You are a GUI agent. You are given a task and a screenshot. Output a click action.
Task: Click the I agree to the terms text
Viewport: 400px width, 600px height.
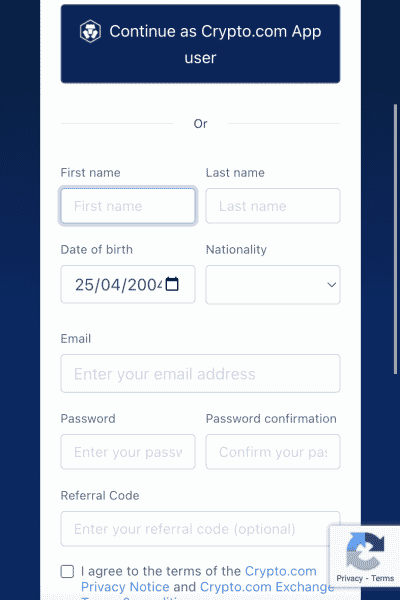(x=160, y=571)
